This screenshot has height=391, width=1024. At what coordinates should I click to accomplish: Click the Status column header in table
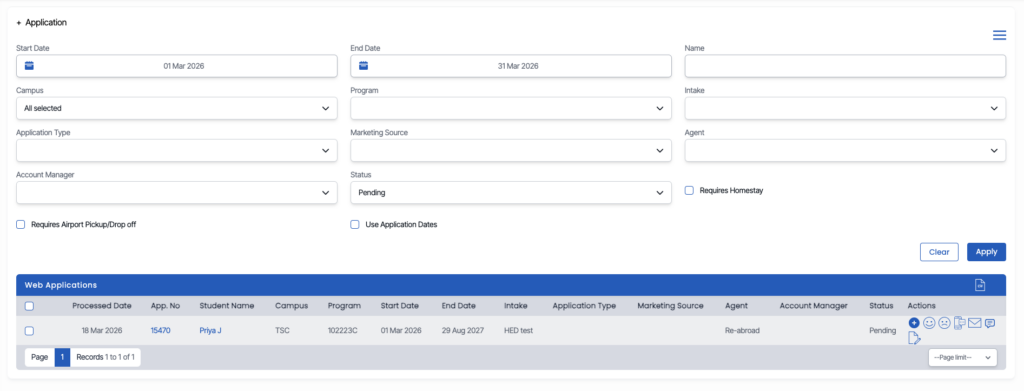(x=881, y=305)
